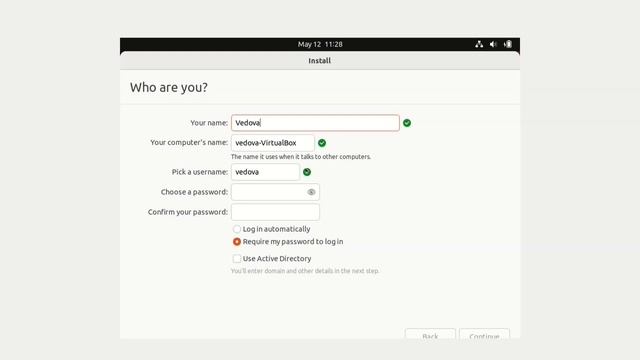Screen dimensions: 640x360
Task: Toggle the show-password eye icon
Action: (x=311, y=192)
